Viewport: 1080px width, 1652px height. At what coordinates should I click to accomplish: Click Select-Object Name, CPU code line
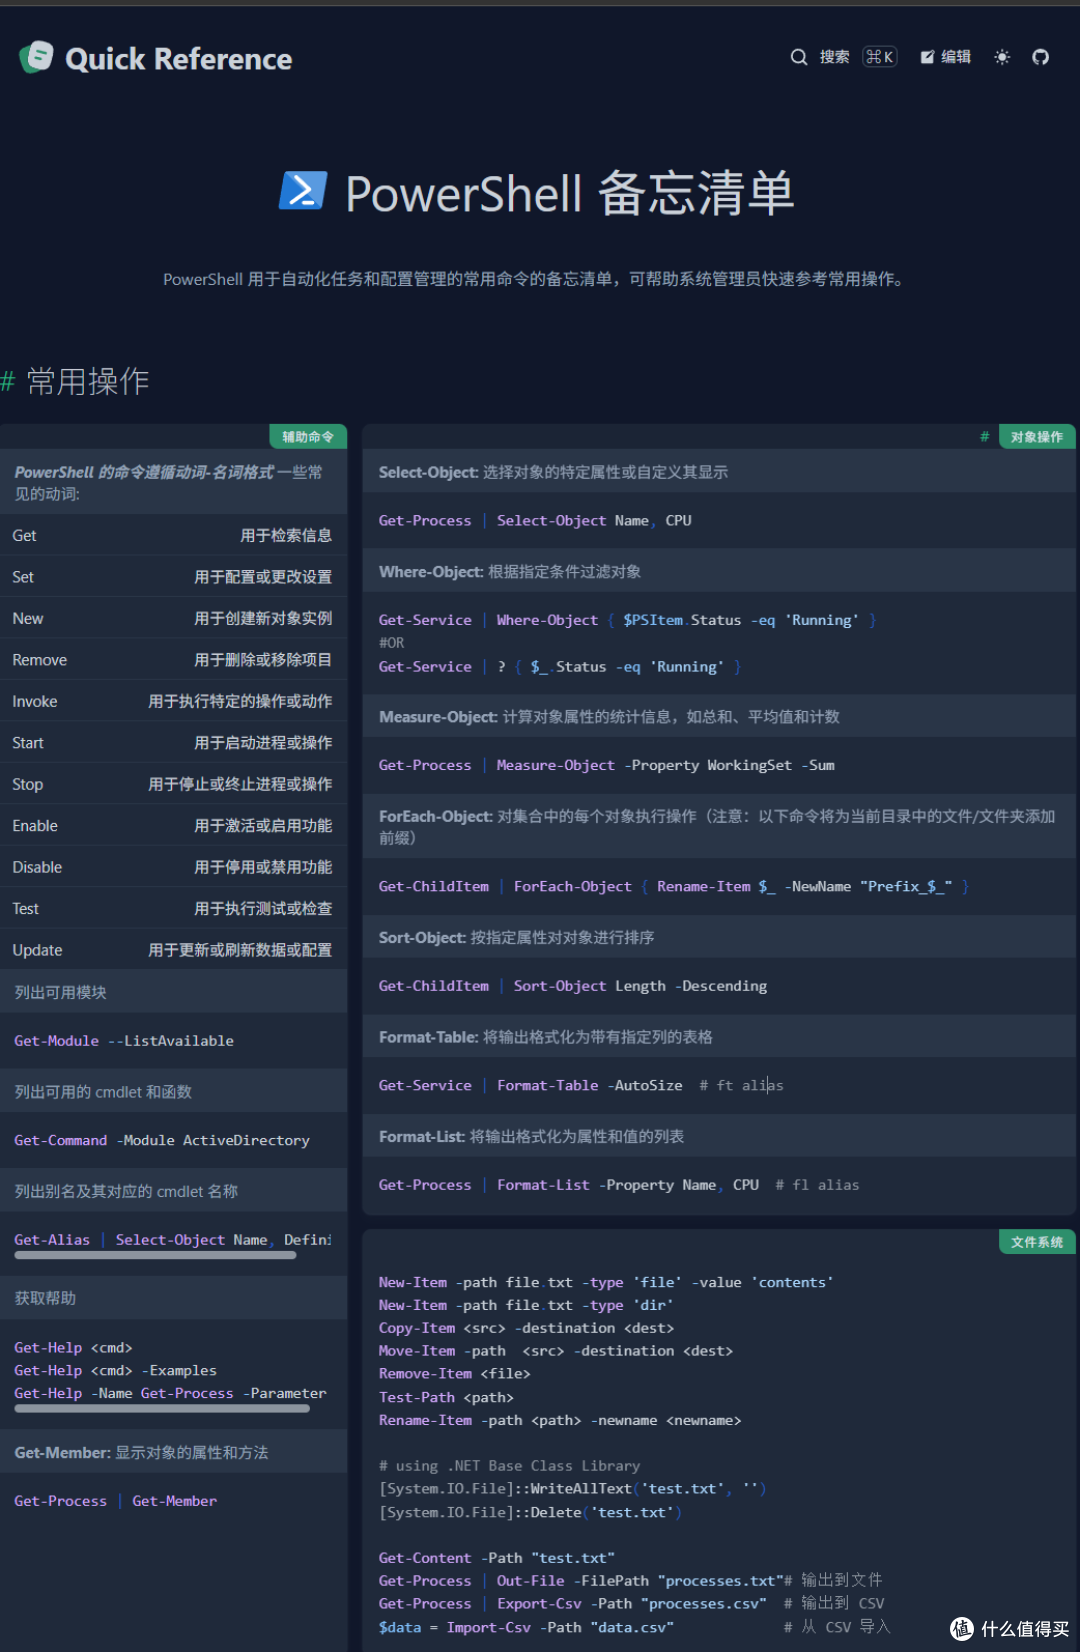pyautogui.click(x=535, y=521)
